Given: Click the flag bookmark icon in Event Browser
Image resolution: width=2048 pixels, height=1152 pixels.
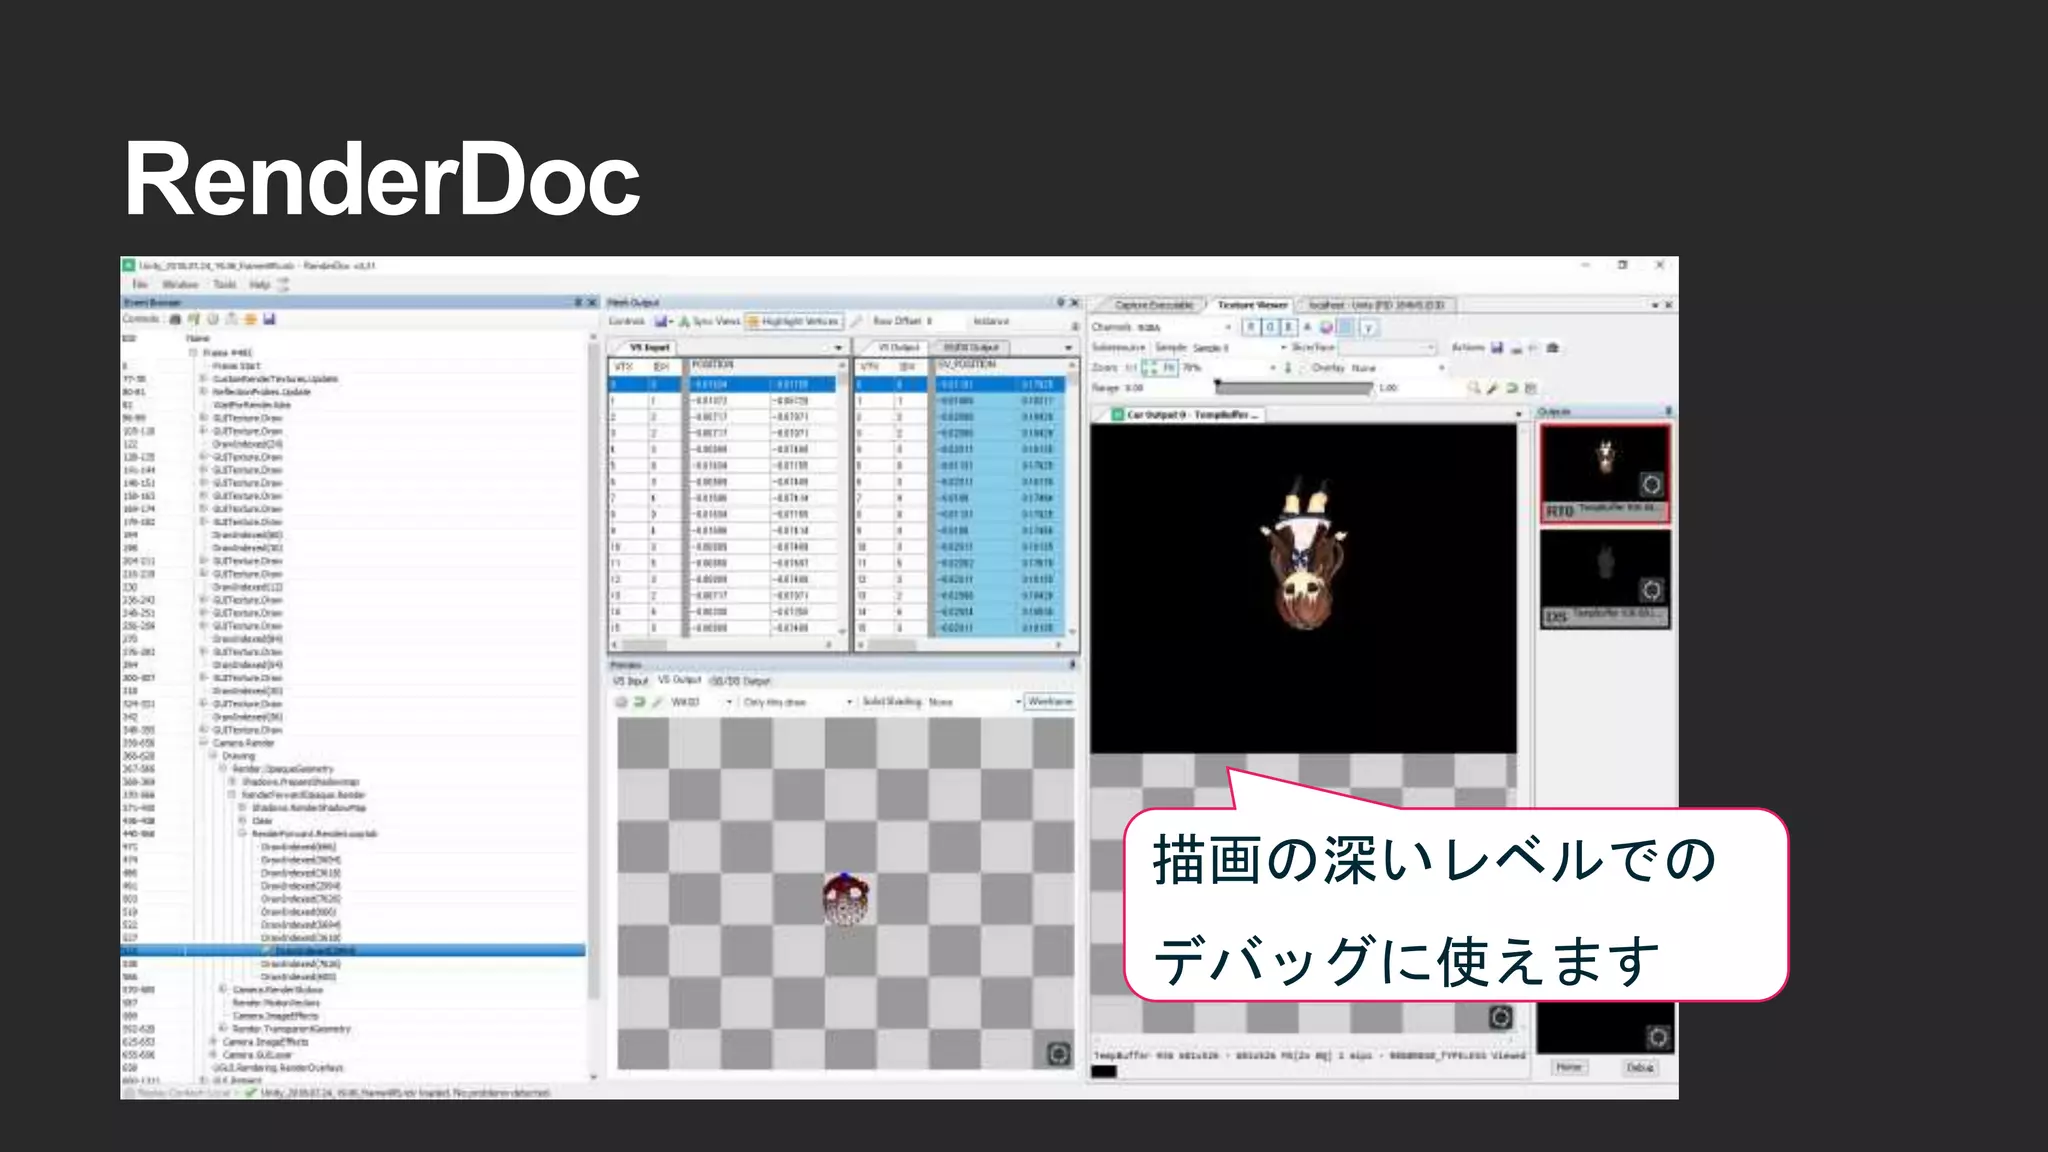Looking at the screenshot, I should [194, 319].
